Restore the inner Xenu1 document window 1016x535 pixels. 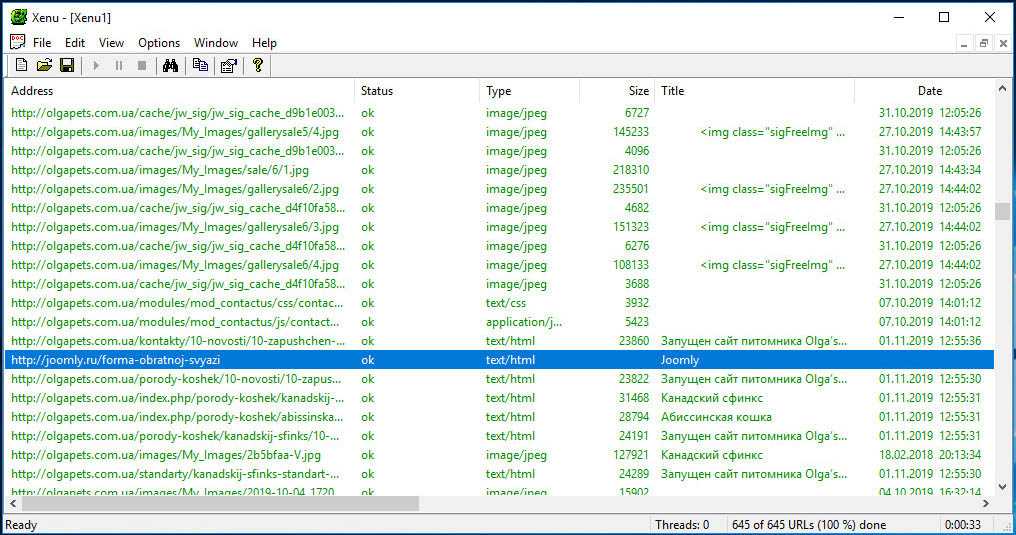click(984, 43)
